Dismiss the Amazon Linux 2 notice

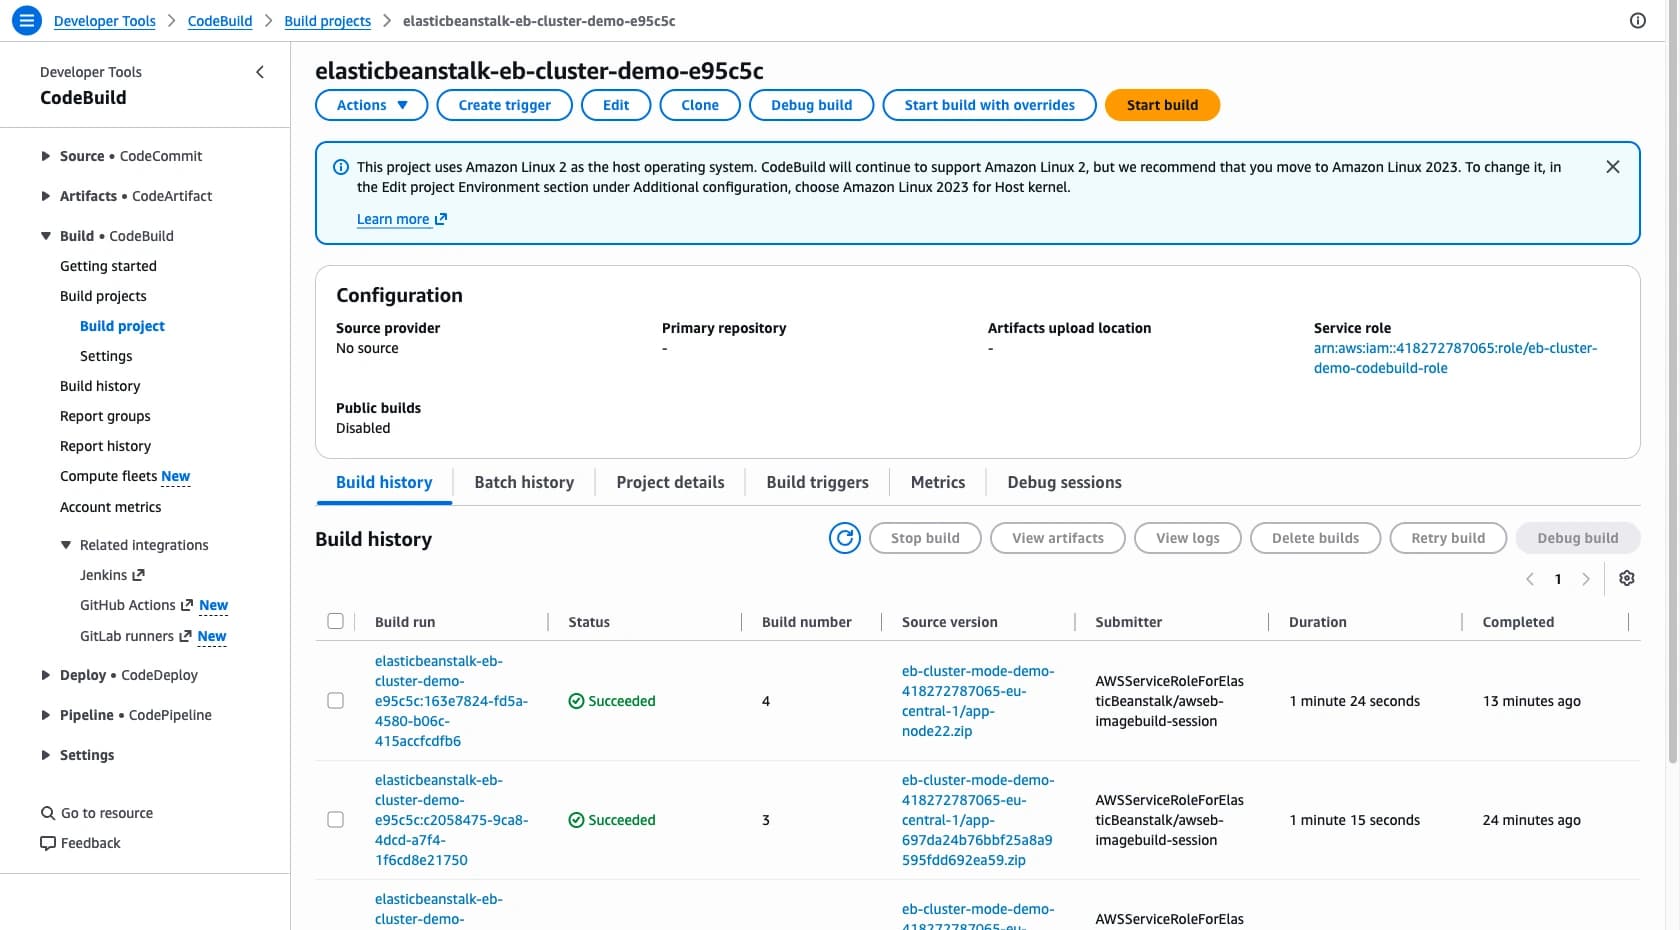(1613, 167)
